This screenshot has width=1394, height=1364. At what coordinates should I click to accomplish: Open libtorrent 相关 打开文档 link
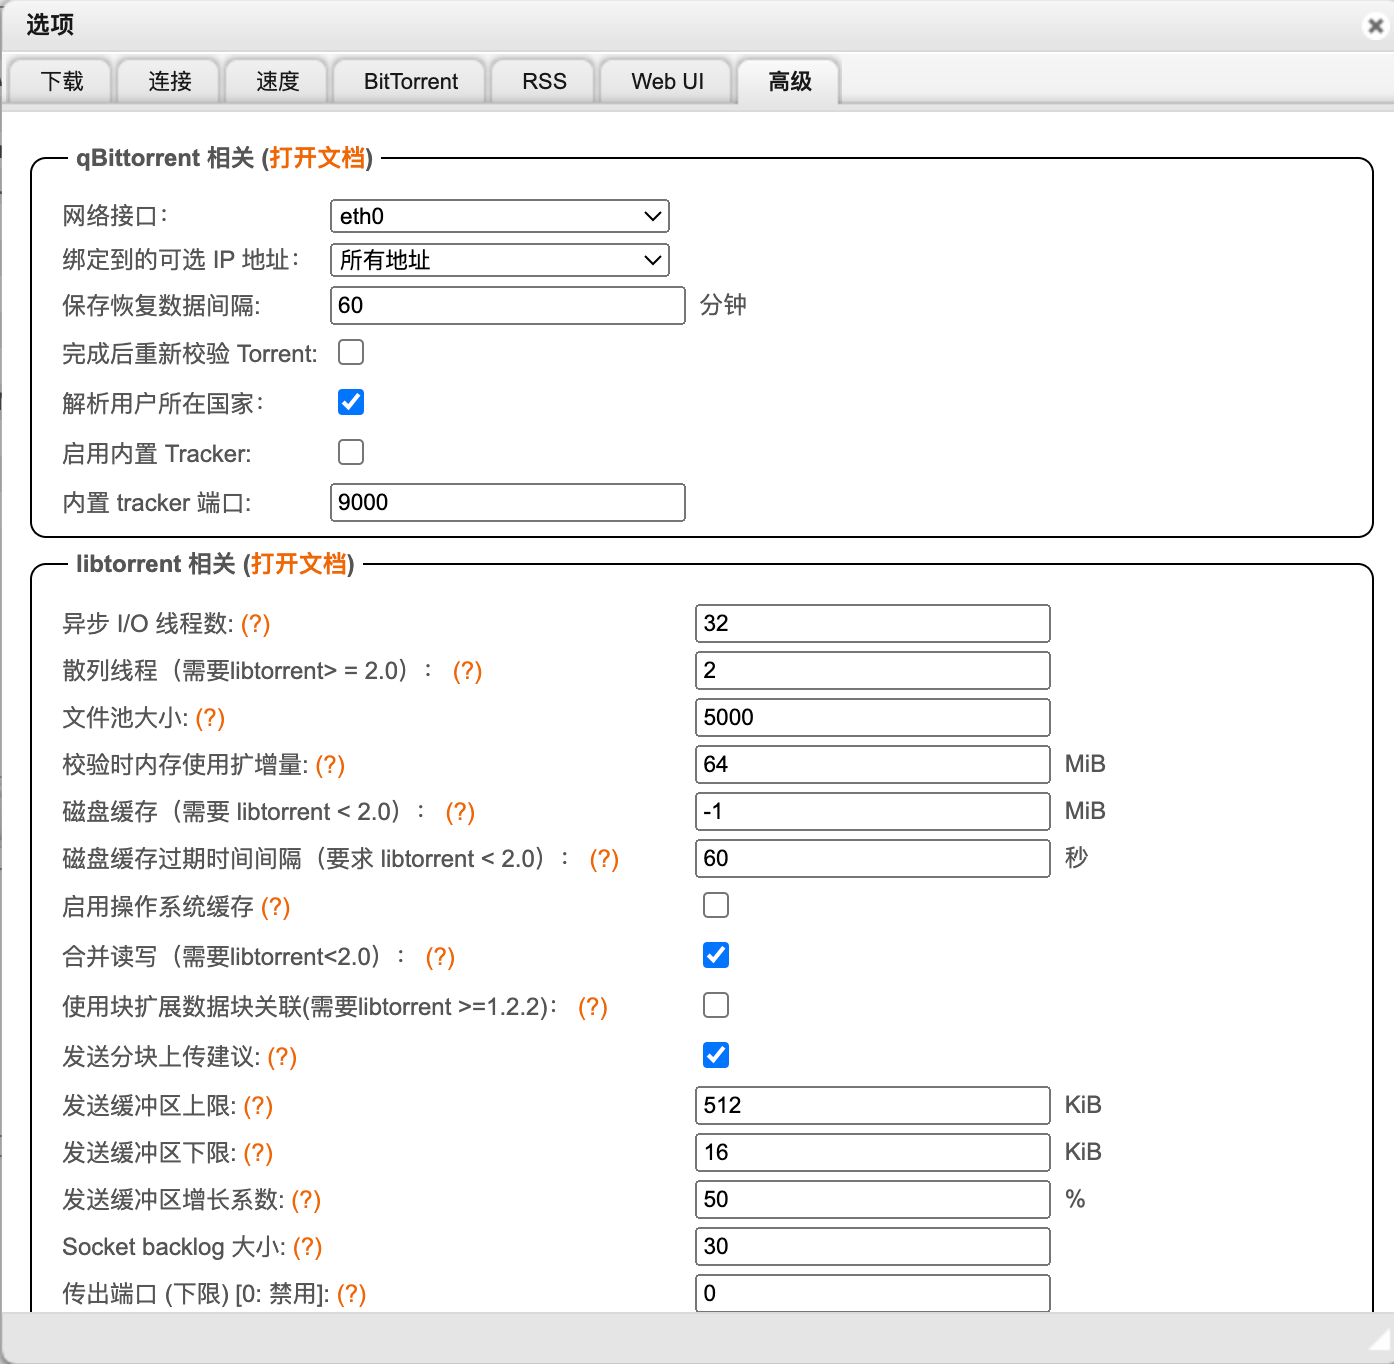click(x=298, y=564)
